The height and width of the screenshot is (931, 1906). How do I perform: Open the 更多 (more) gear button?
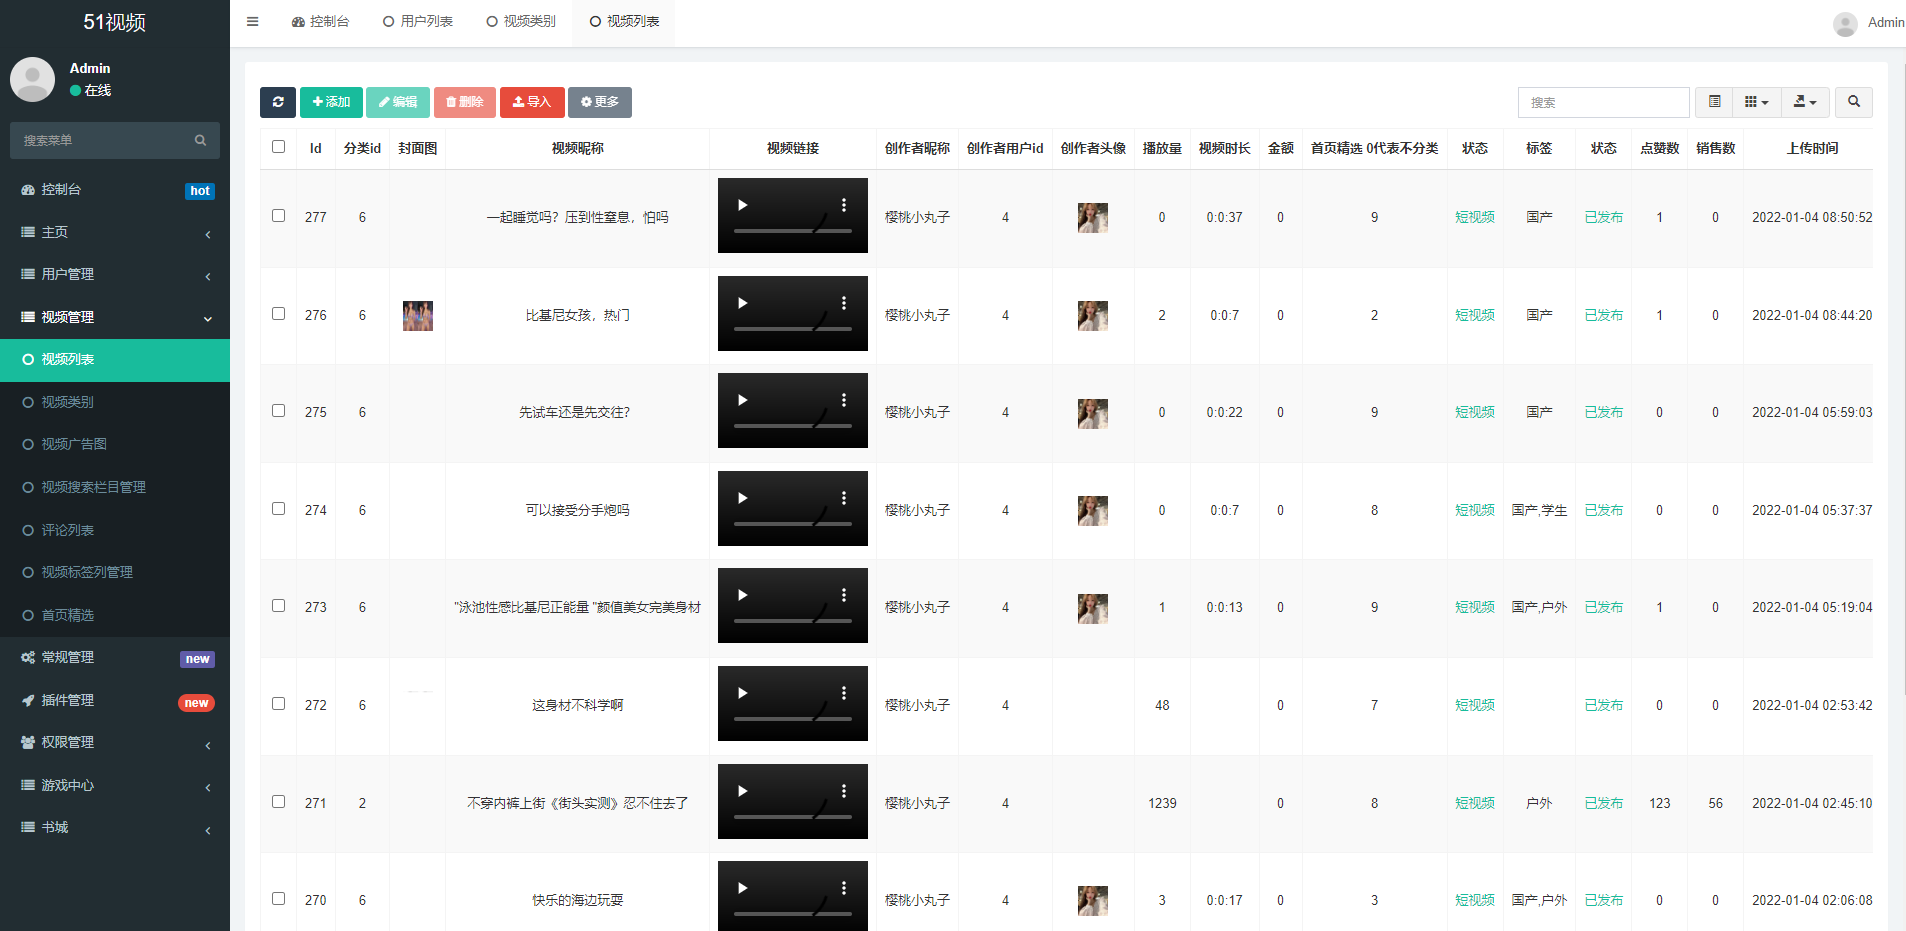pyautogui.click(x=599, y=102)
